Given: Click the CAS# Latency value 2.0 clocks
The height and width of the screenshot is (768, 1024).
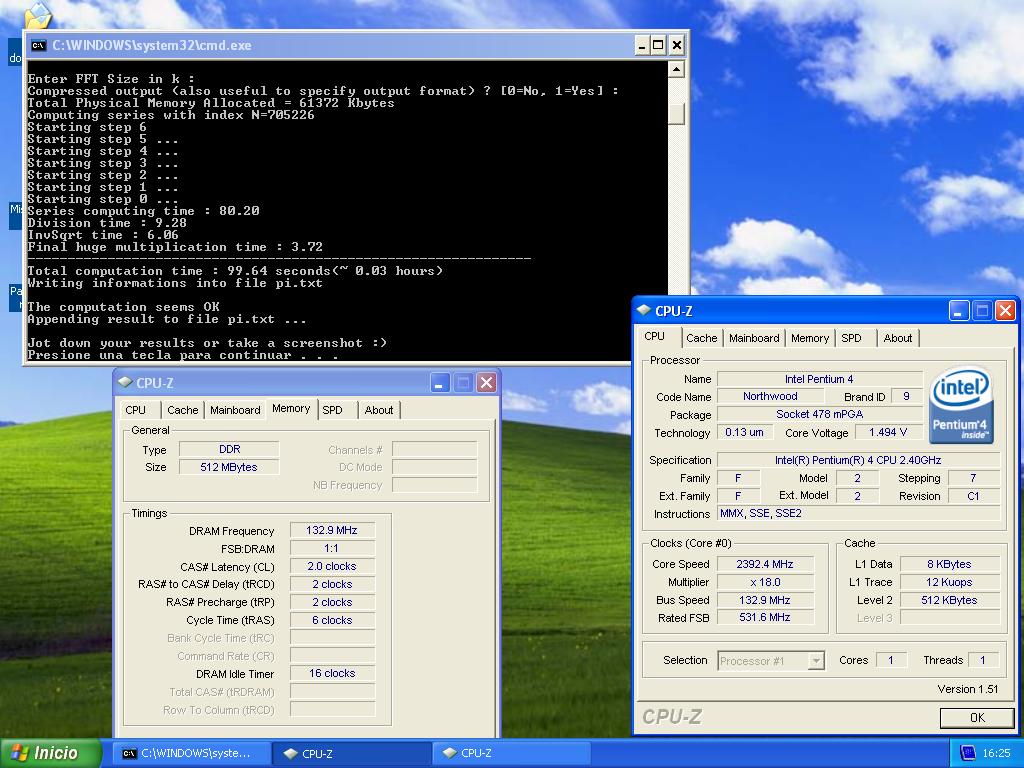Looking at the screenshot, I should point(332,566).
